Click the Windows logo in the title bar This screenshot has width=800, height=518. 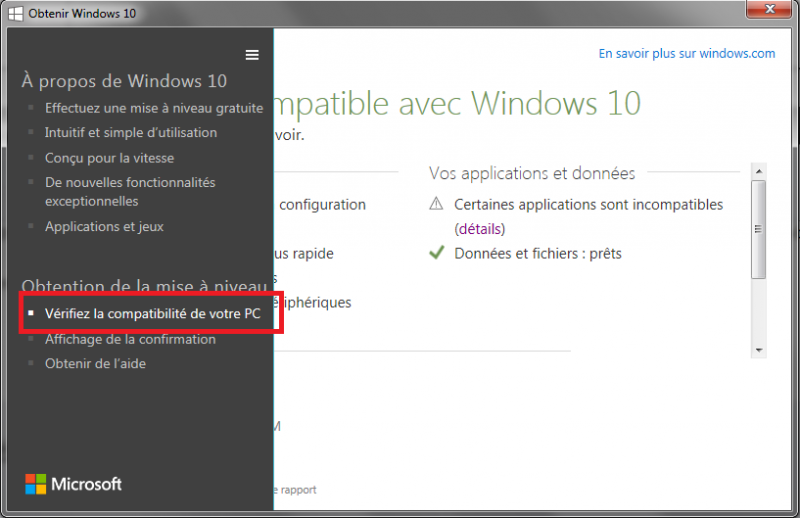pyautogui.click(x=17, y=14)
